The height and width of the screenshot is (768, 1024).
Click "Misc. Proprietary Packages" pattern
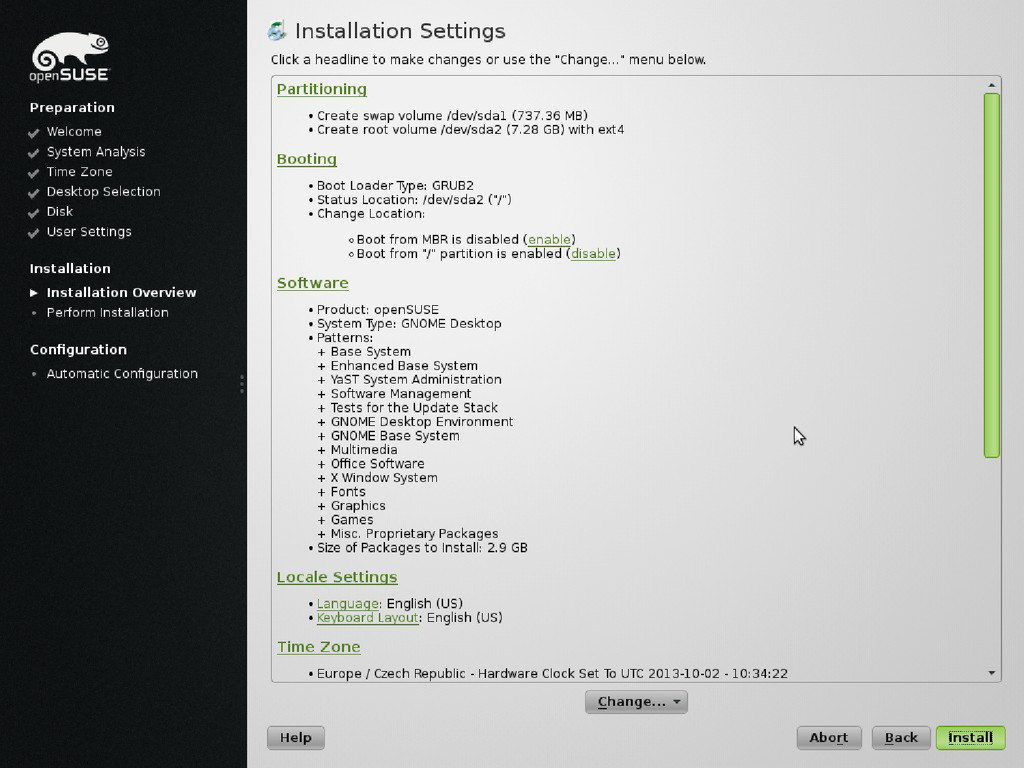coord(414,534)
